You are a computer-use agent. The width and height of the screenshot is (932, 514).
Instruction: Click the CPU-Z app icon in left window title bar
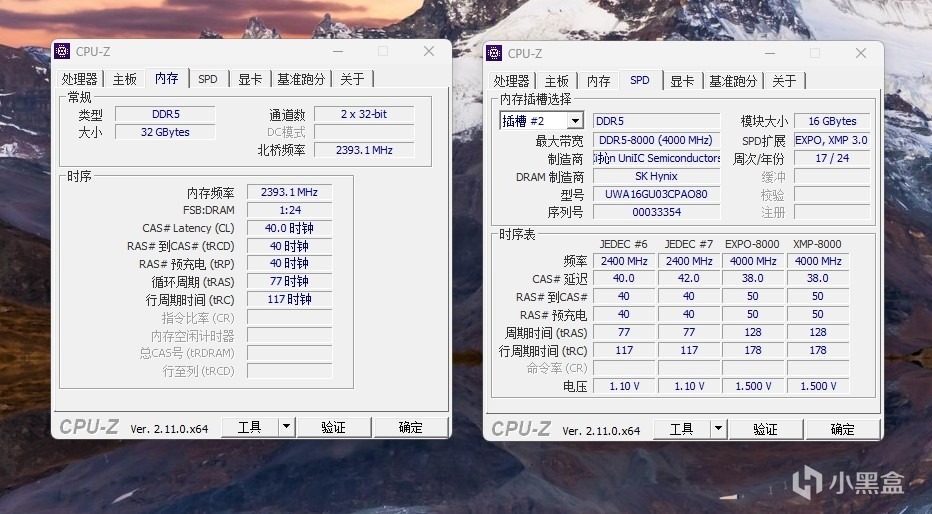point(62,52)
